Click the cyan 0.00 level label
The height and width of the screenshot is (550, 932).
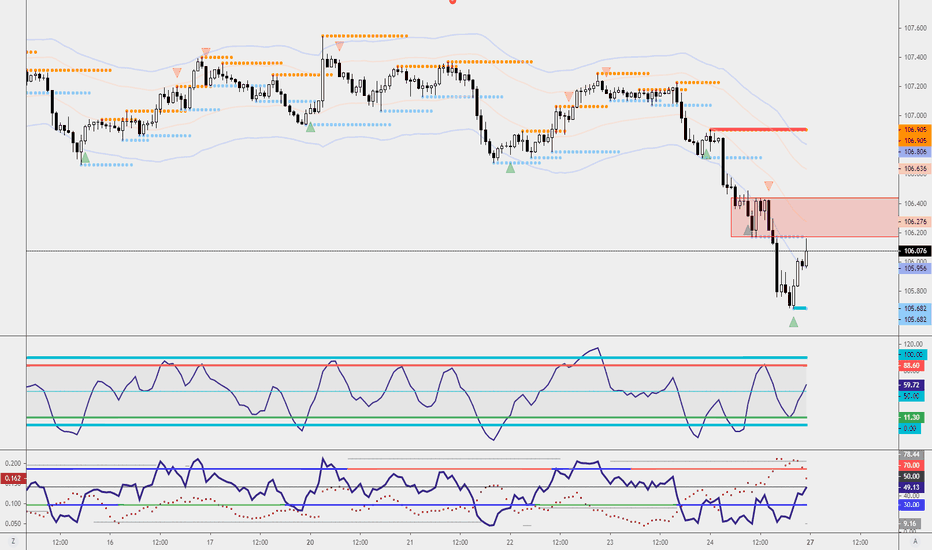point(910,429)
